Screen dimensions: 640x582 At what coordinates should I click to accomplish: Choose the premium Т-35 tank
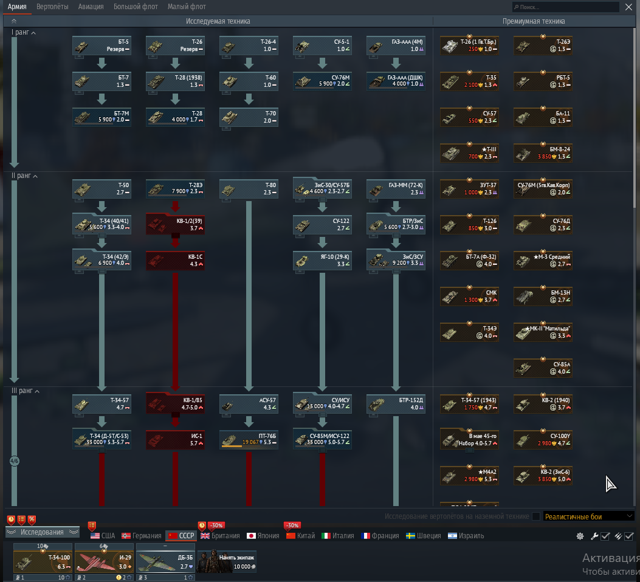[x=469, y=81]
